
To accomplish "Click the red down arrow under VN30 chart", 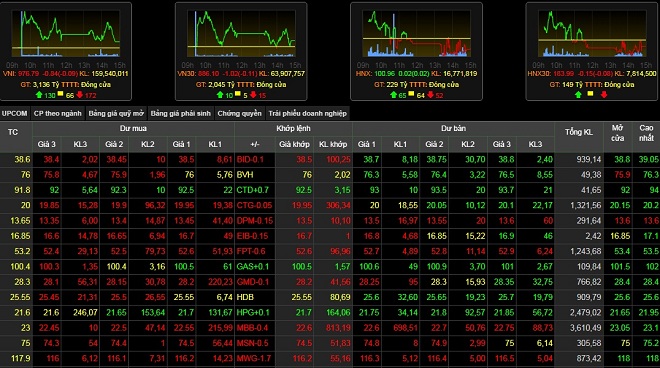I will (253, 95).
